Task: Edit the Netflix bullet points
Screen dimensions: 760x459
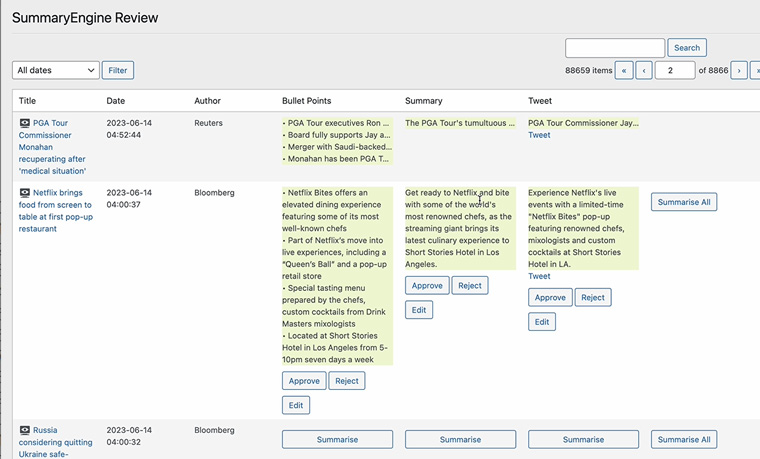Action: click(x=296, y=405)
